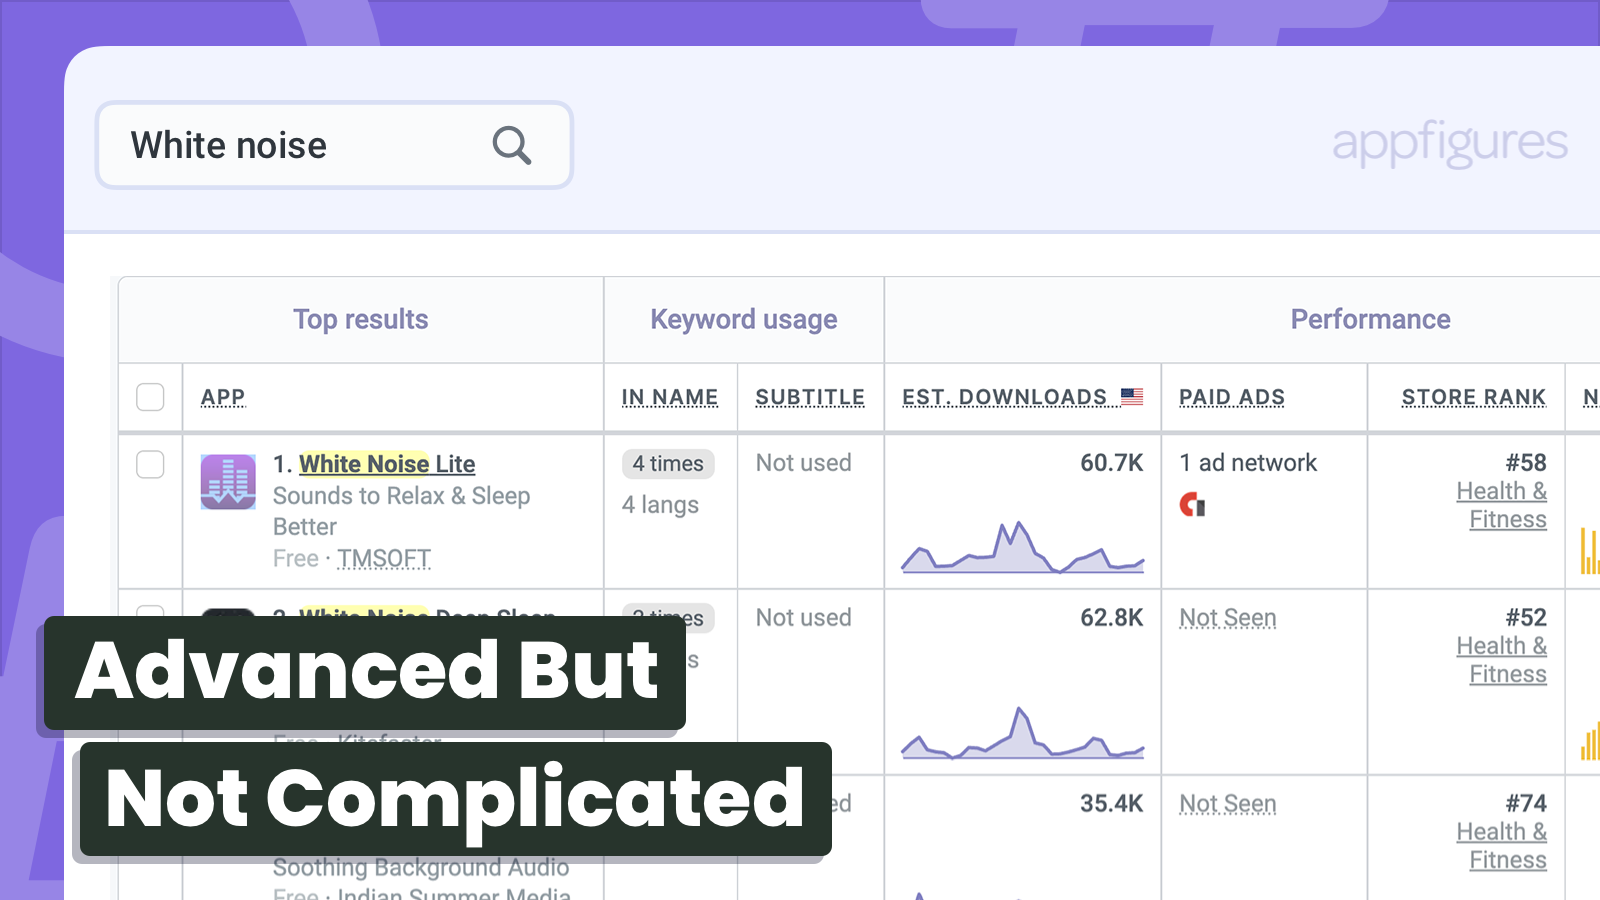Click the 35.4K downloads value
The width and height of the screenshot is (1600, 900).
[1111, 804]
